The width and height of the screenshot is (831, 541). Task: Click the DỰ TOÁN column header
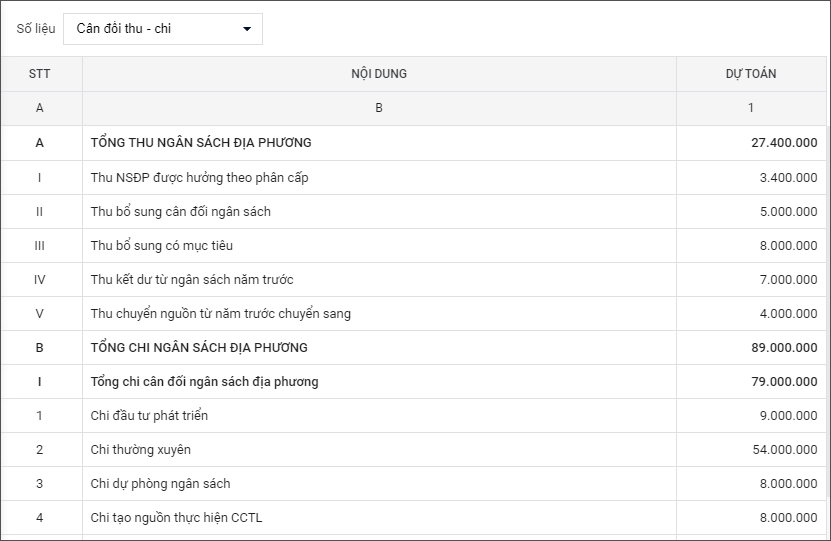[750, 74]
